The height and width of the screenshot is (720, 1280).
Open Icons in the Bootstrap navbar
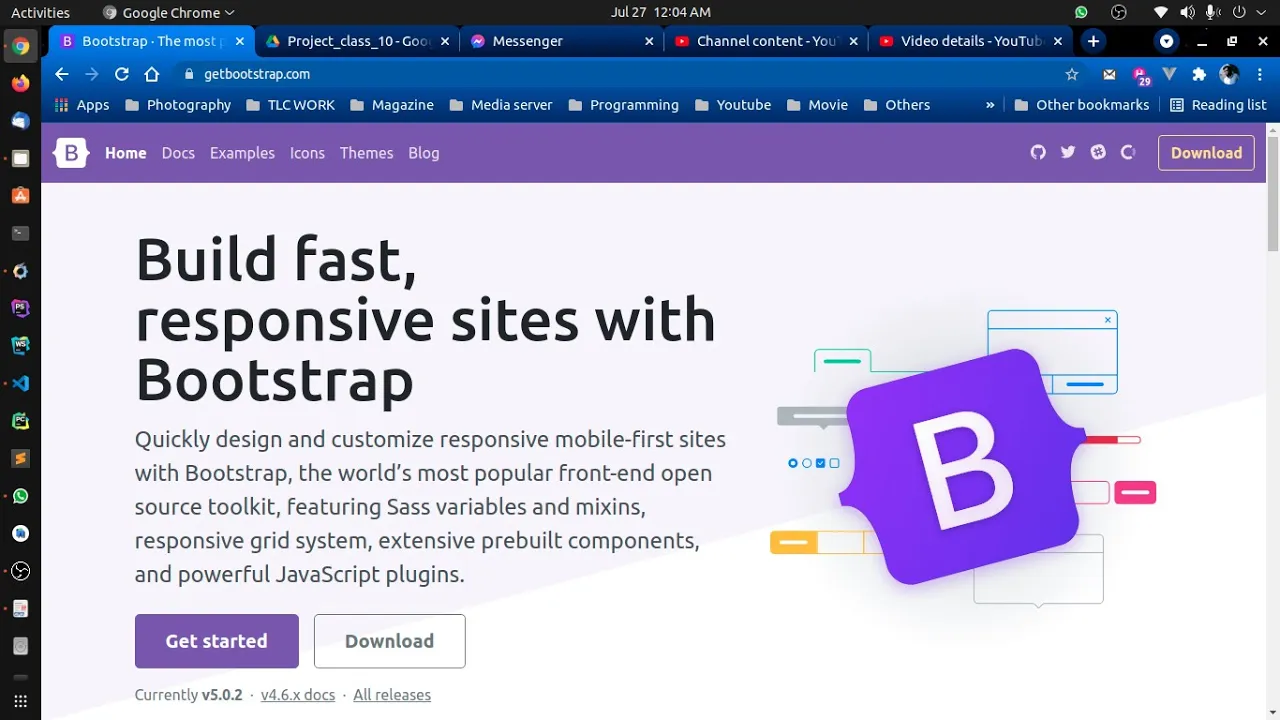[x=307, y=153]
